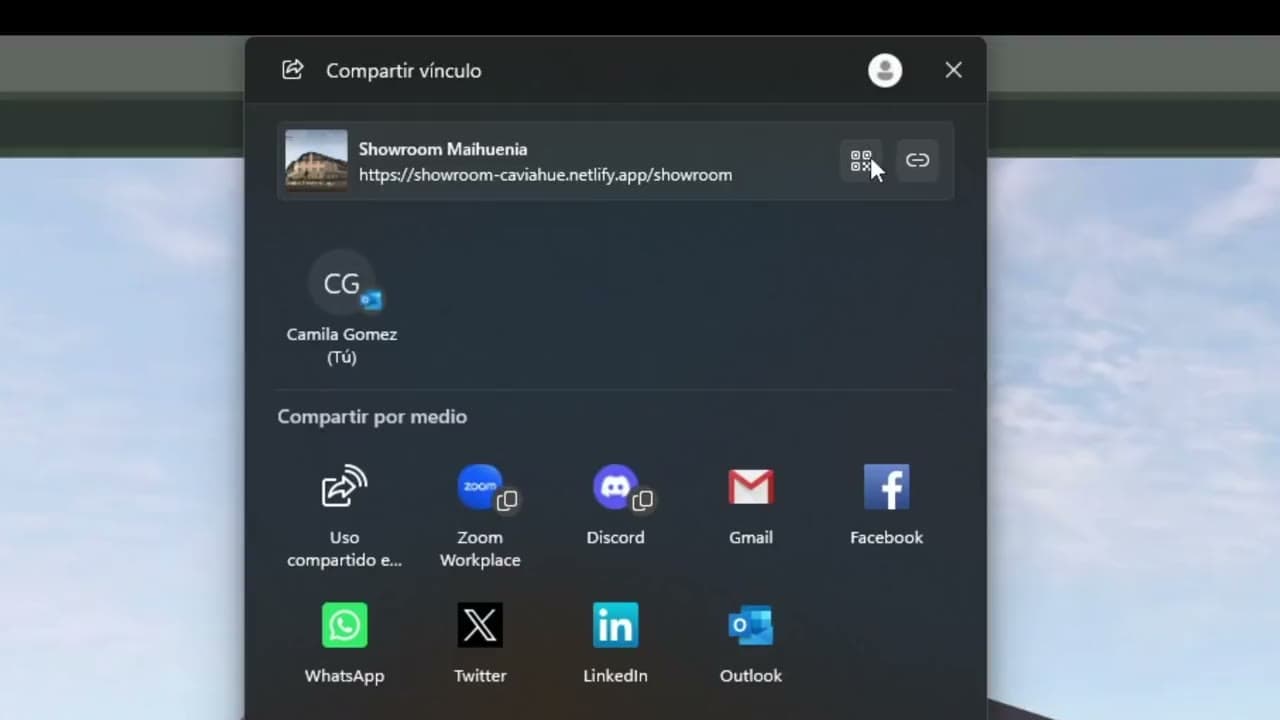Click the Compartir por medio heading

click(x=372, y=416)
